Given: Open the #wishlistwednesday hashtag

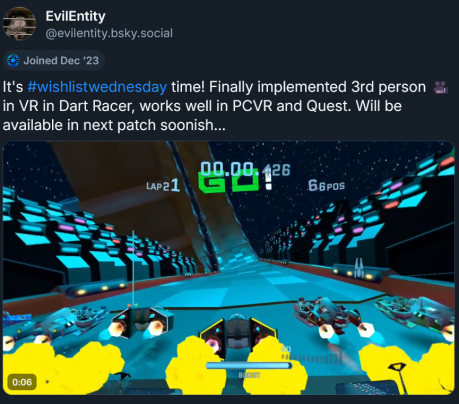Looking at the screenshot, I should [x=97, y=87].
